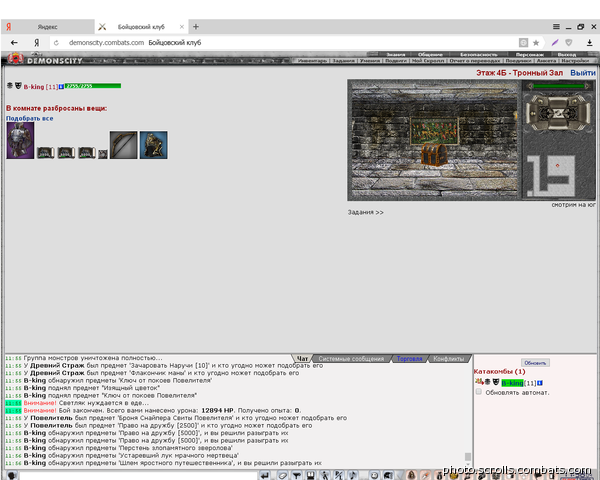Image resolution: width=600 pixels, height=480 pixels.
Task: Open the 'Инвентарь' menu item
Action: click(x=312, y=60)
